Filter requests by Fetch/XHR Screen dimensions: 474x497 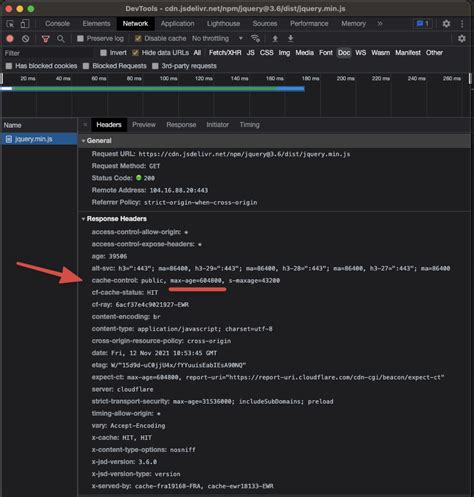pyautogui.click(x=225, y=53)
